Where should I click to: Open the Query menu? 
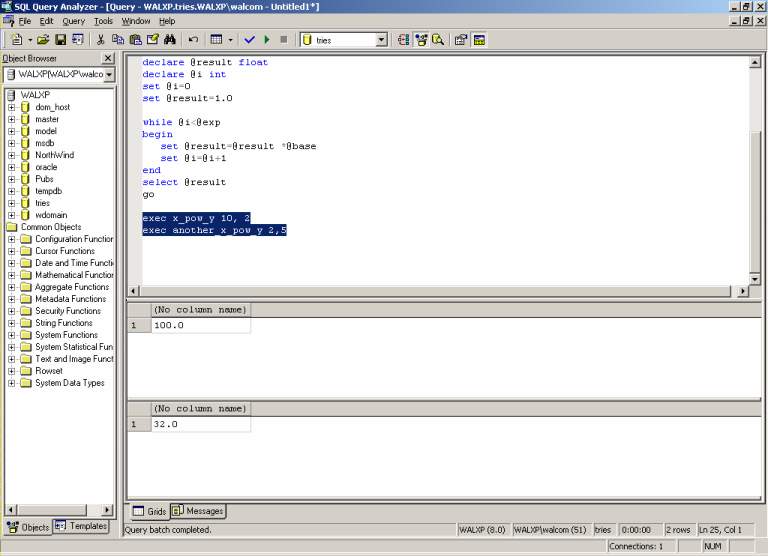73,21
